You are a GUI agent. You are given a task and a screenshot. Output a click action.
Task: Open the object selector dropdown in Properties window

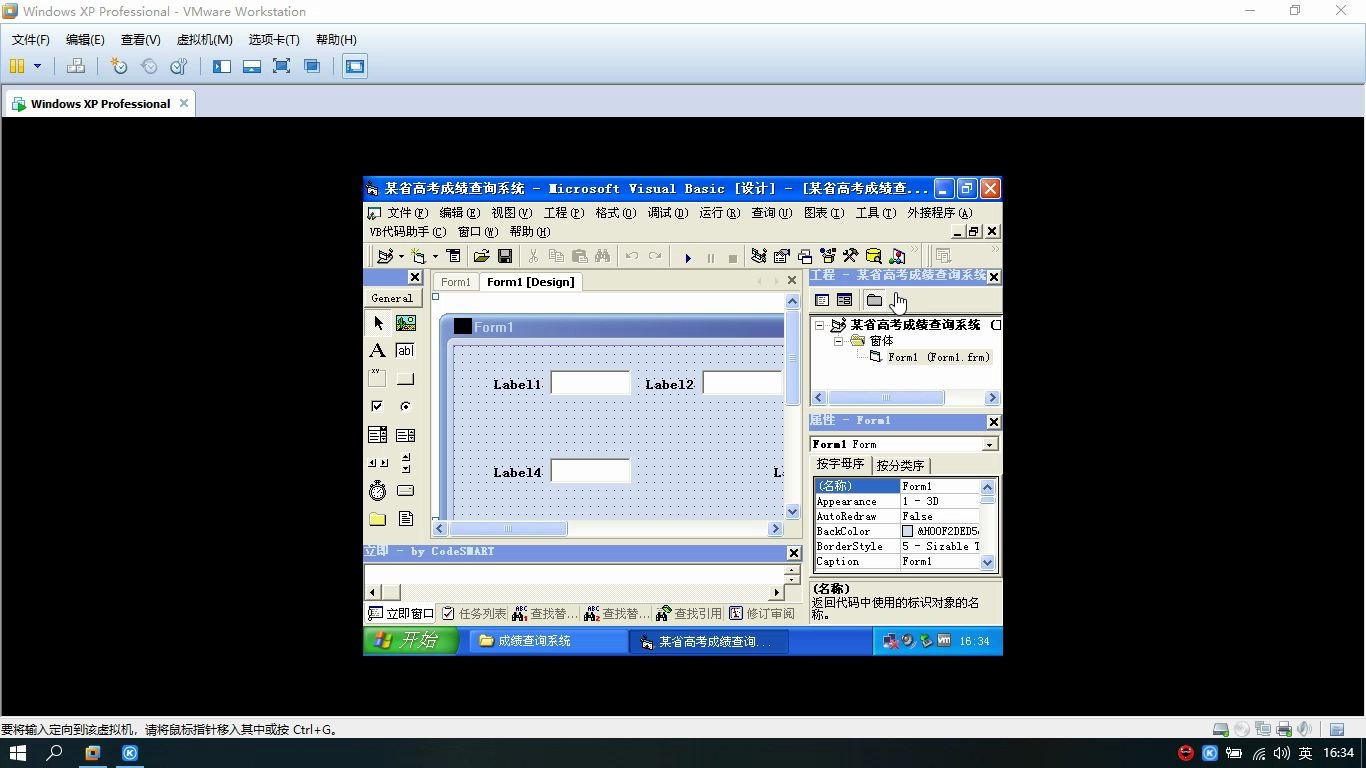pos(989,443)
